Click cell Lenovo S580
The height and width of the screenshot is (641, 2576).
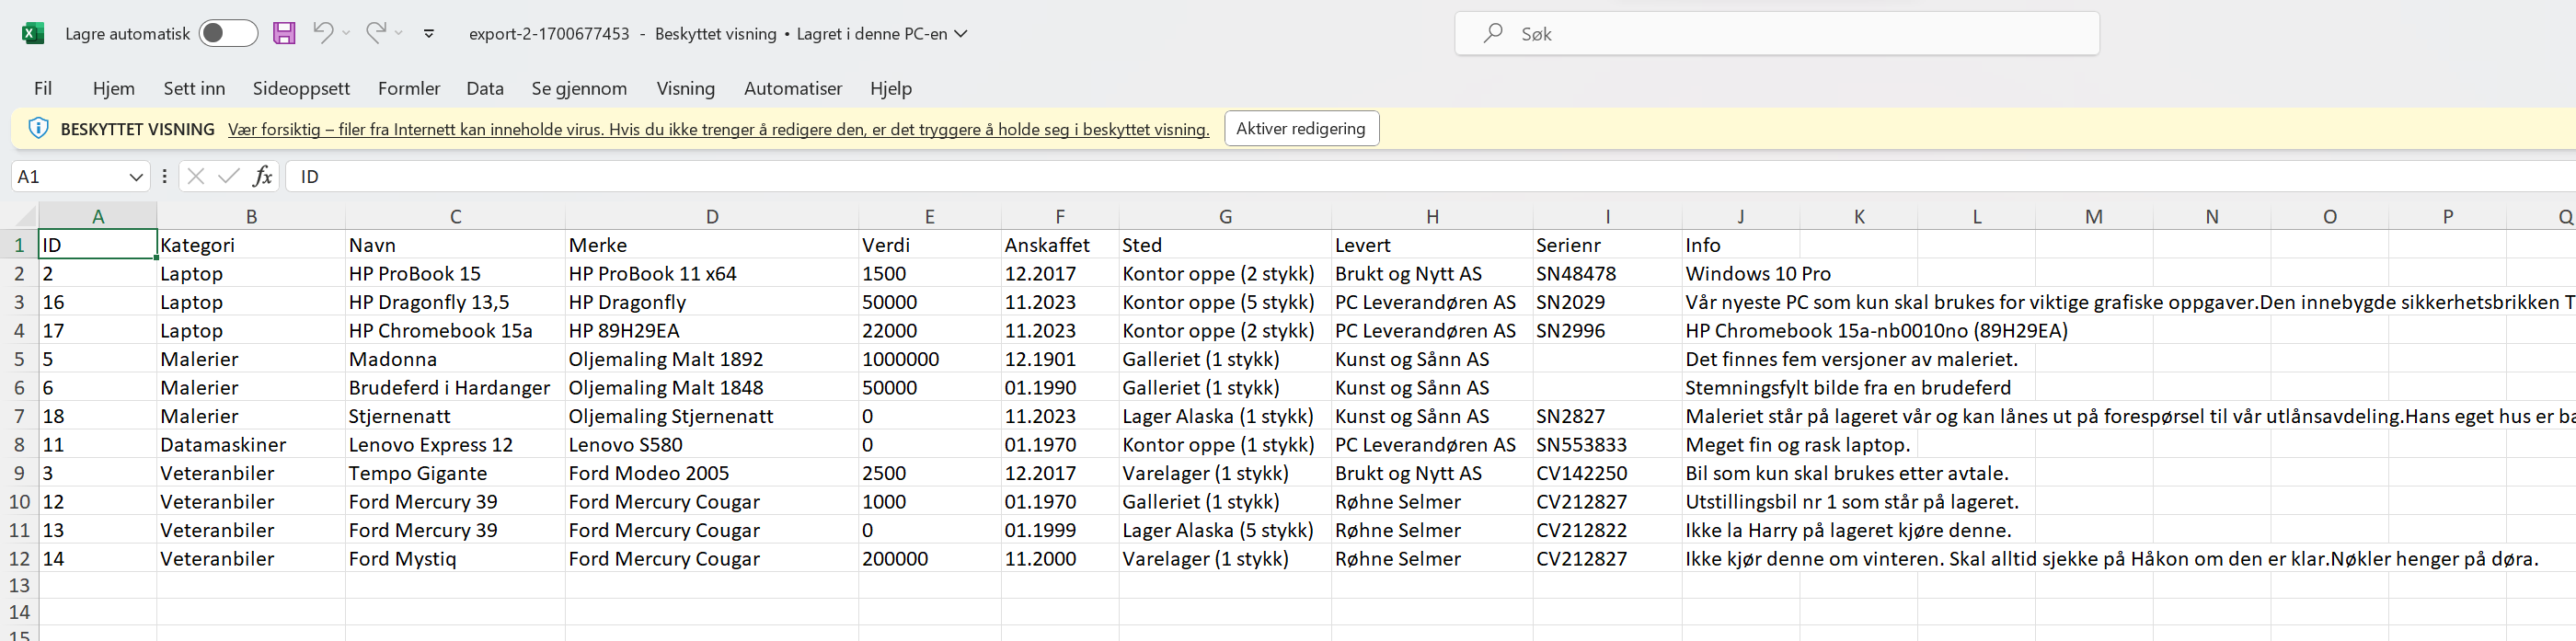click(711, 445)
